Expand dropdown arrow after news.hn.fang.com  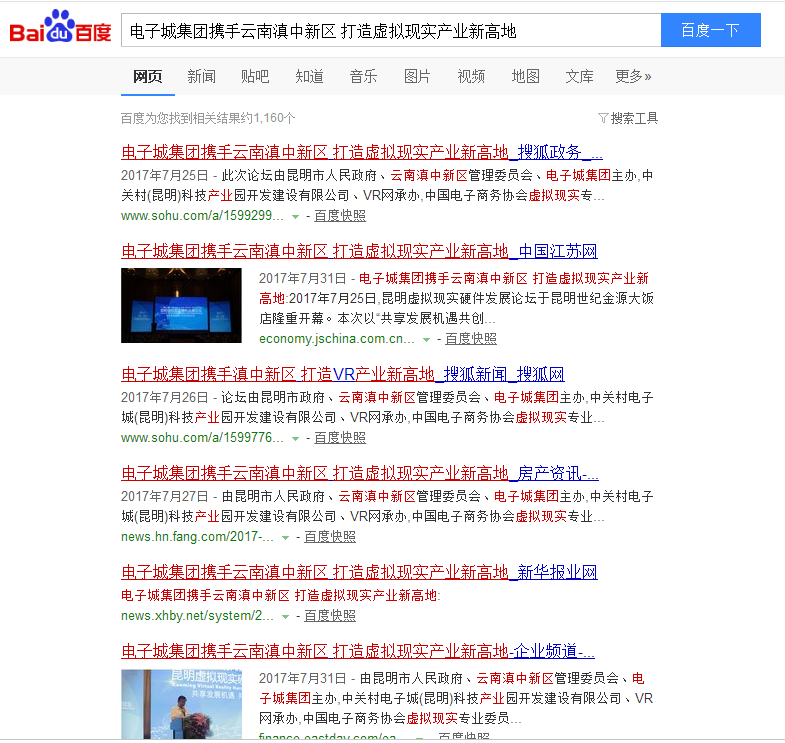[285, 538]
